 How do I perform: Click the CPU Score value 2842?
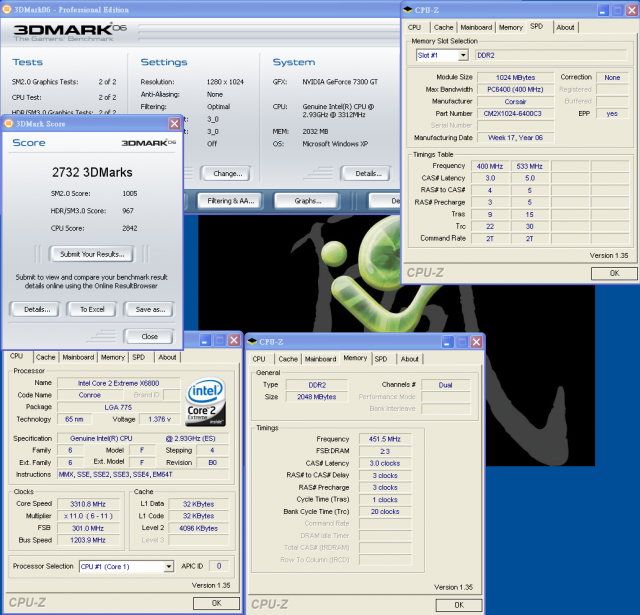tap(130, 228)
